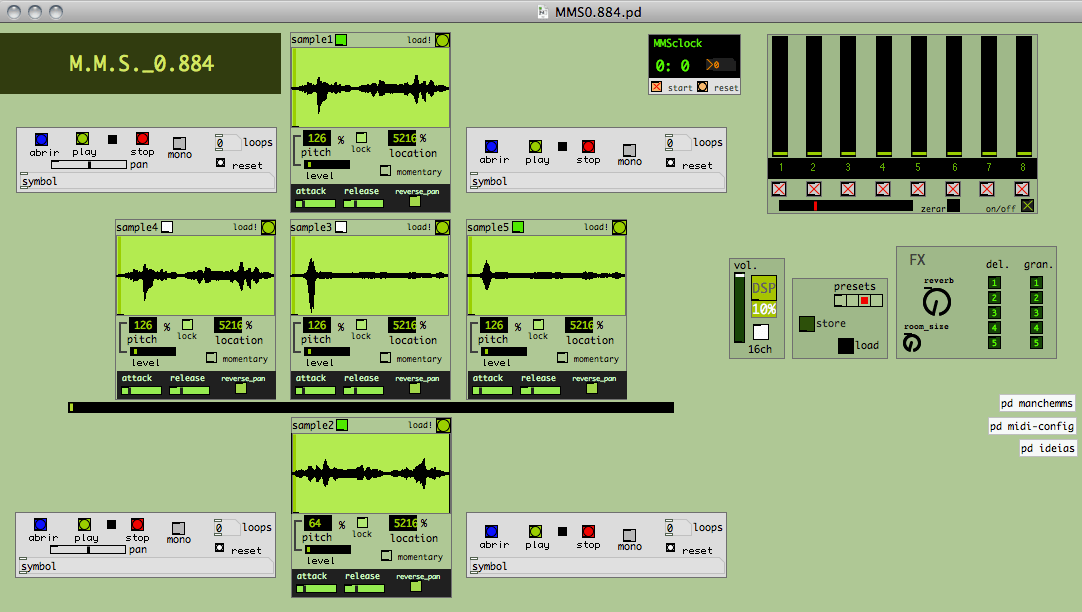1082x612 pixels.
Task: Activate gran. slot 3 in FX panel
Action: pos(1036,313)
